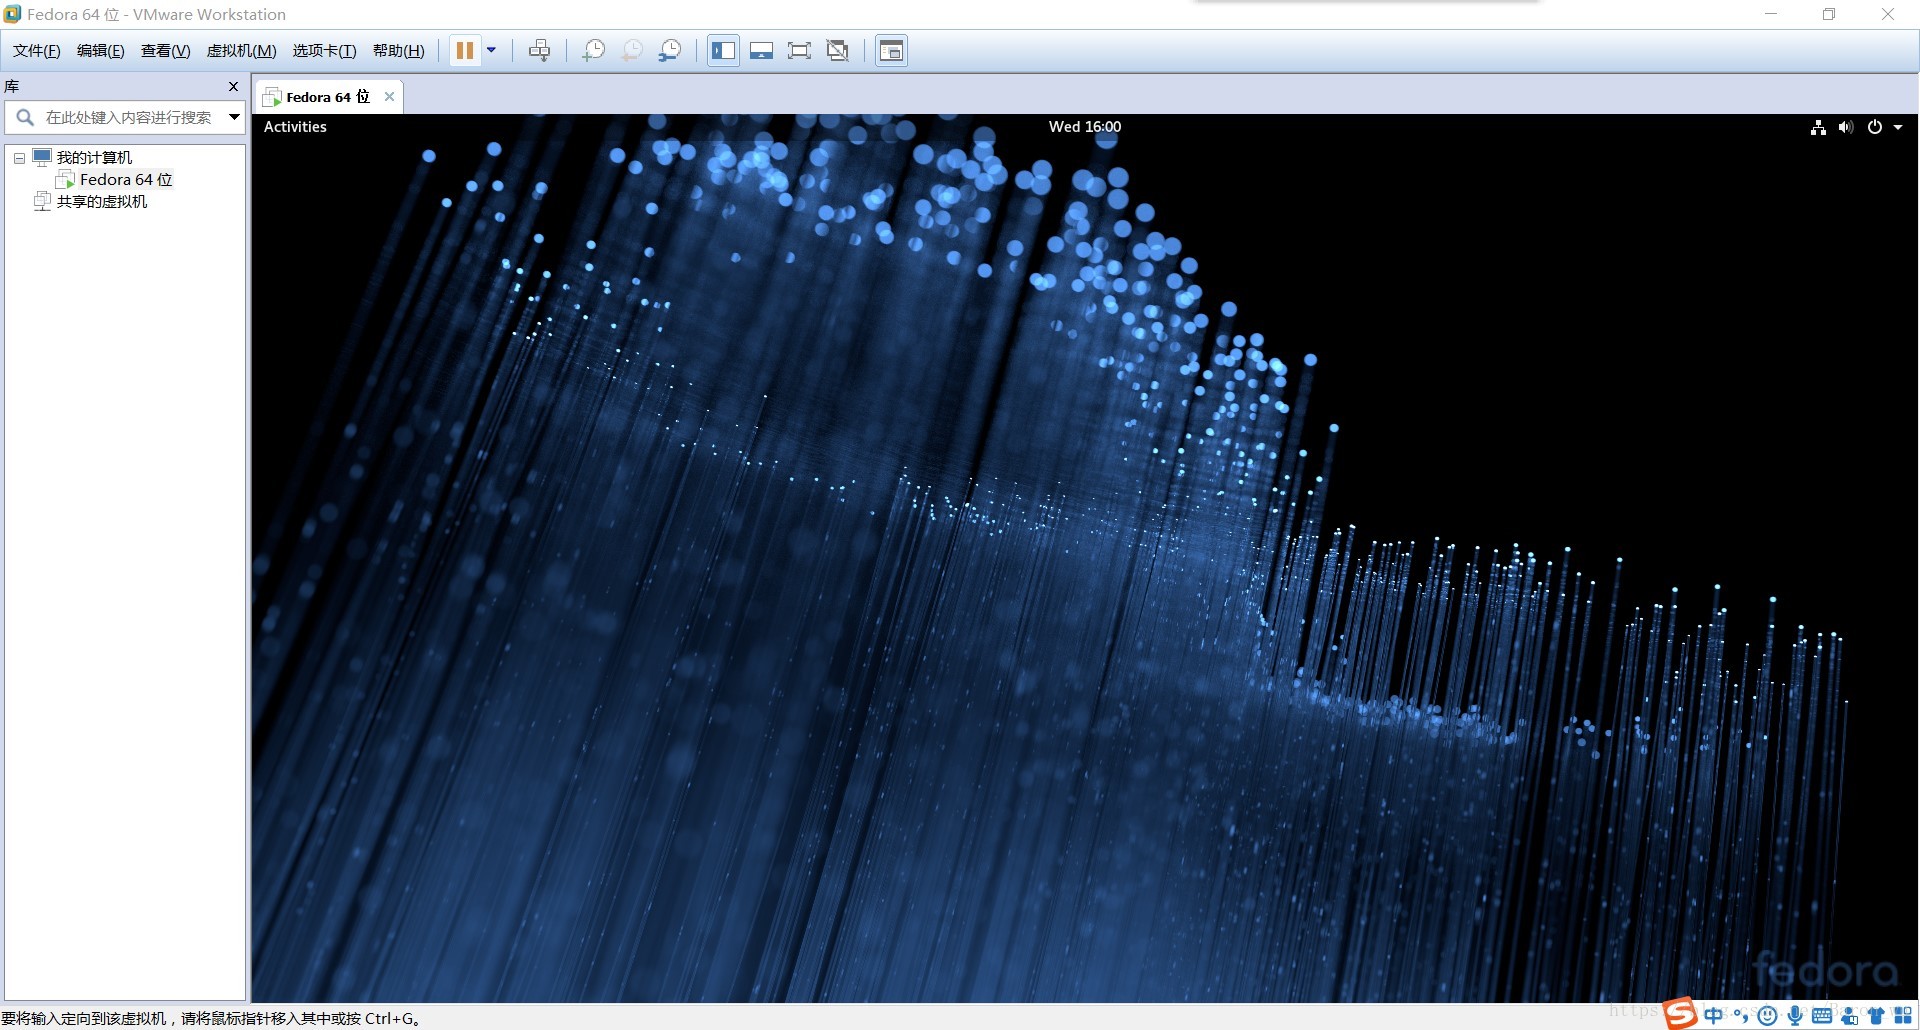Collapse the 我的计算机 tree node
The height and width of the screenshot is (1030, 1920).
tap(19, 158)
